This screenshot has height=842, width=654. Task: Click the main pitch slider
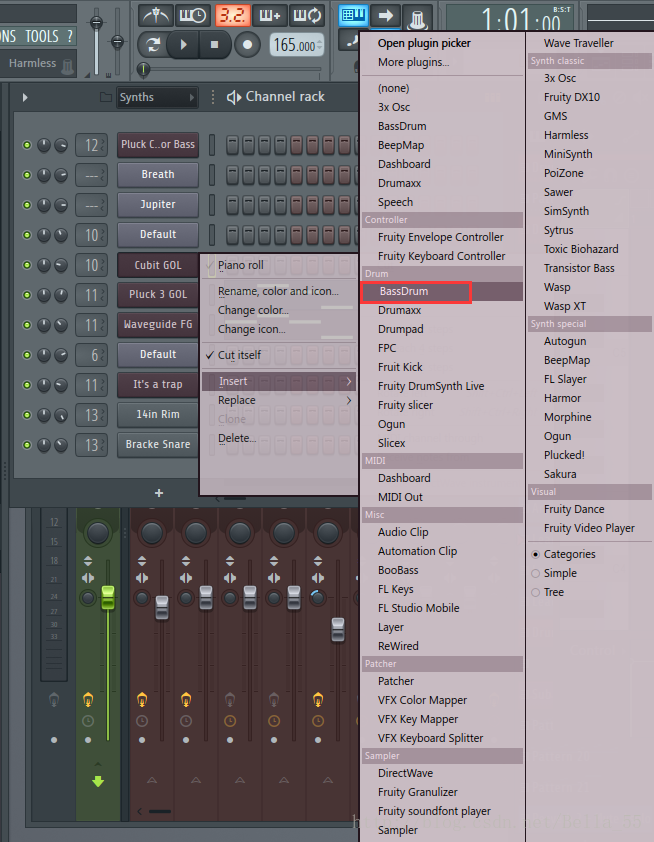coord(117,41)
